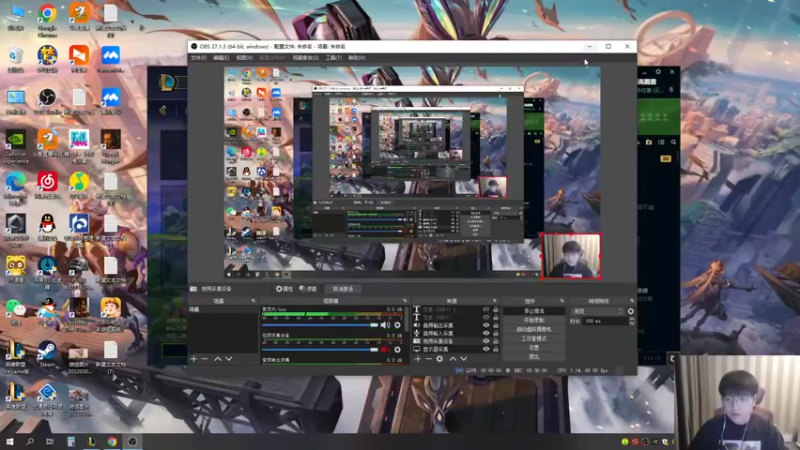
Task: Open the 场景集合(S) menu
Action: [305, 58]
